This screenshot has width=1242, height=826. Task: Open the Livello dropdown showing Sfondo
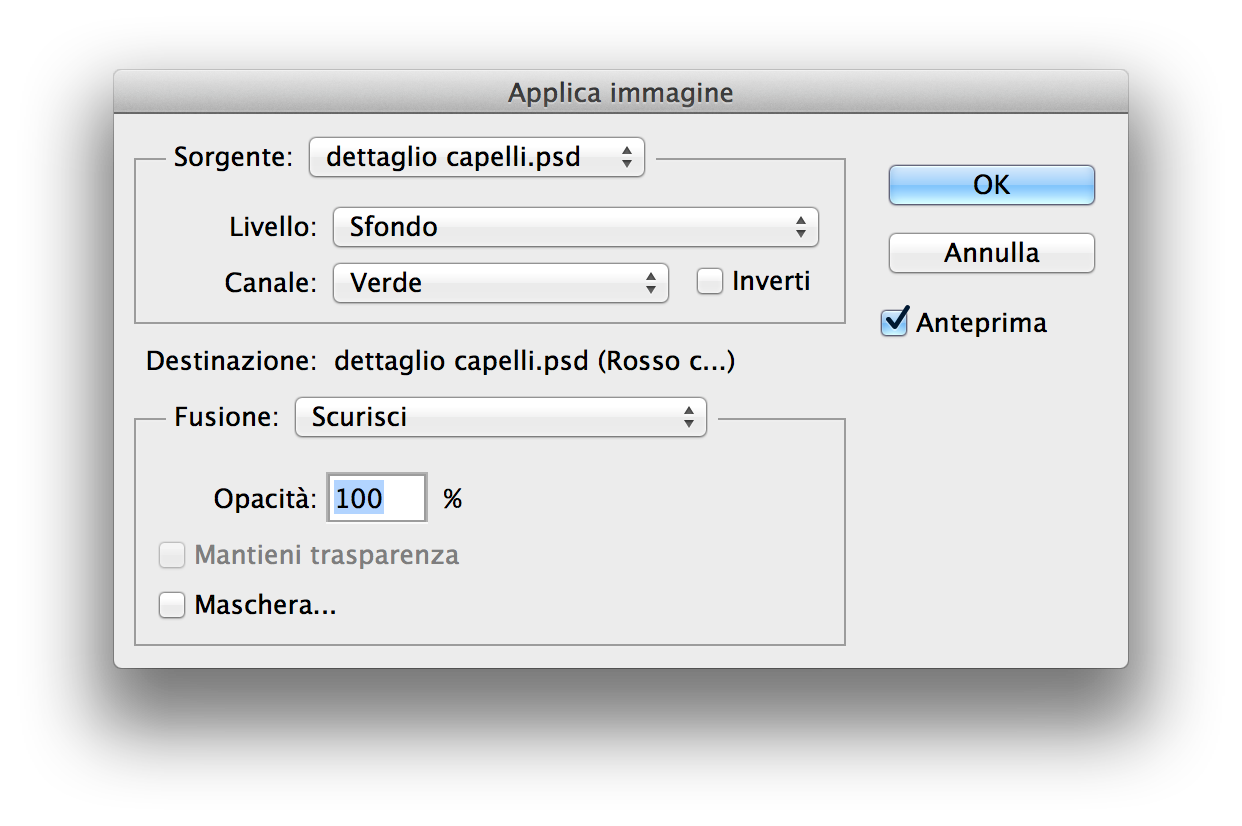coord(575,227)
